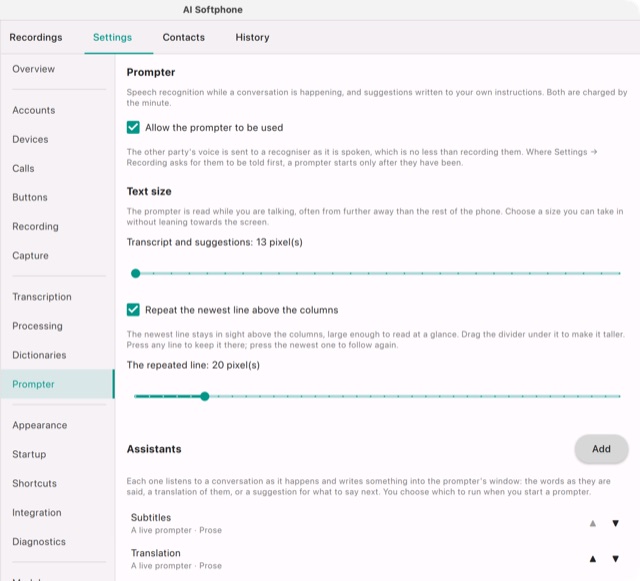This screenshot has width=640, height=581.
Task: Move Translation assistant down
Action: coord(616,559)
